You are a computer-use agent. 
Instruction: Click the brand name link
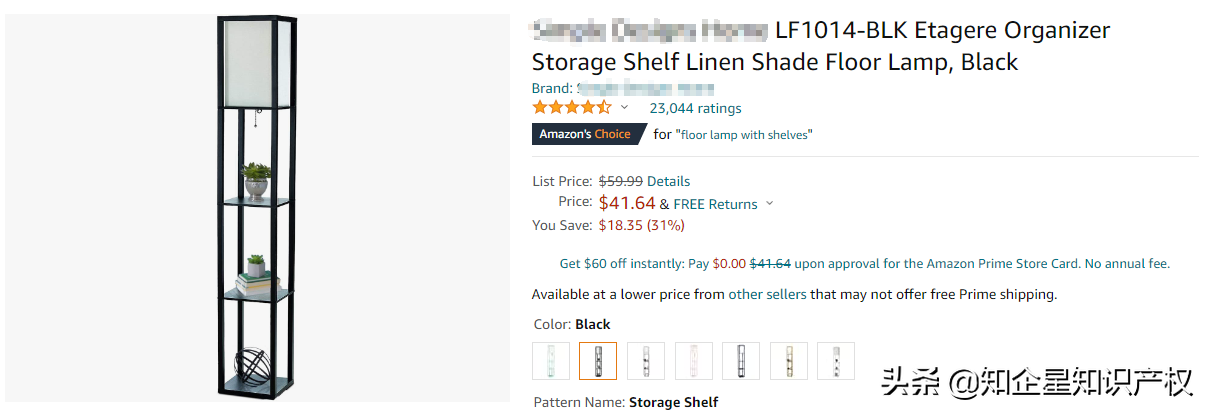click(x=650, y=88)
